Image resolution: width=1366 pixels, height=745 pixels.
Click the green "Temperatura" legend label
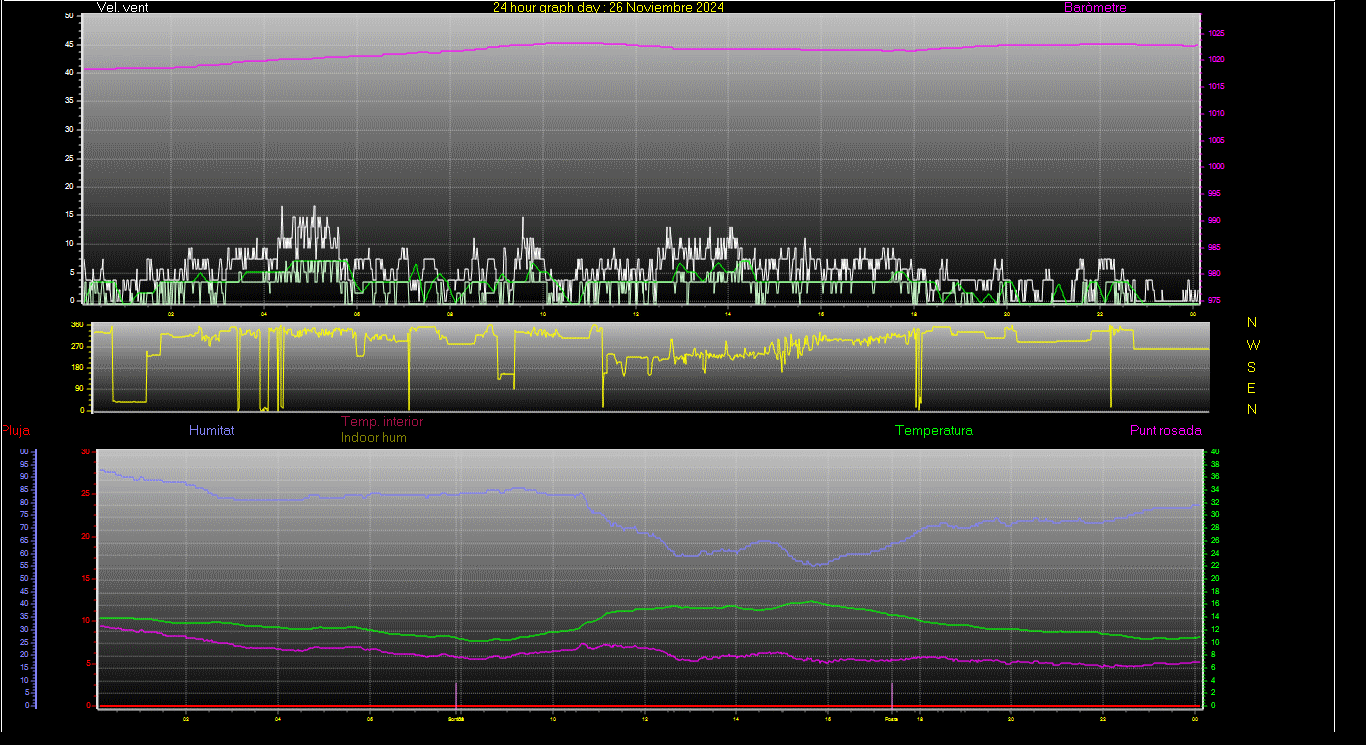click(933, 430)
